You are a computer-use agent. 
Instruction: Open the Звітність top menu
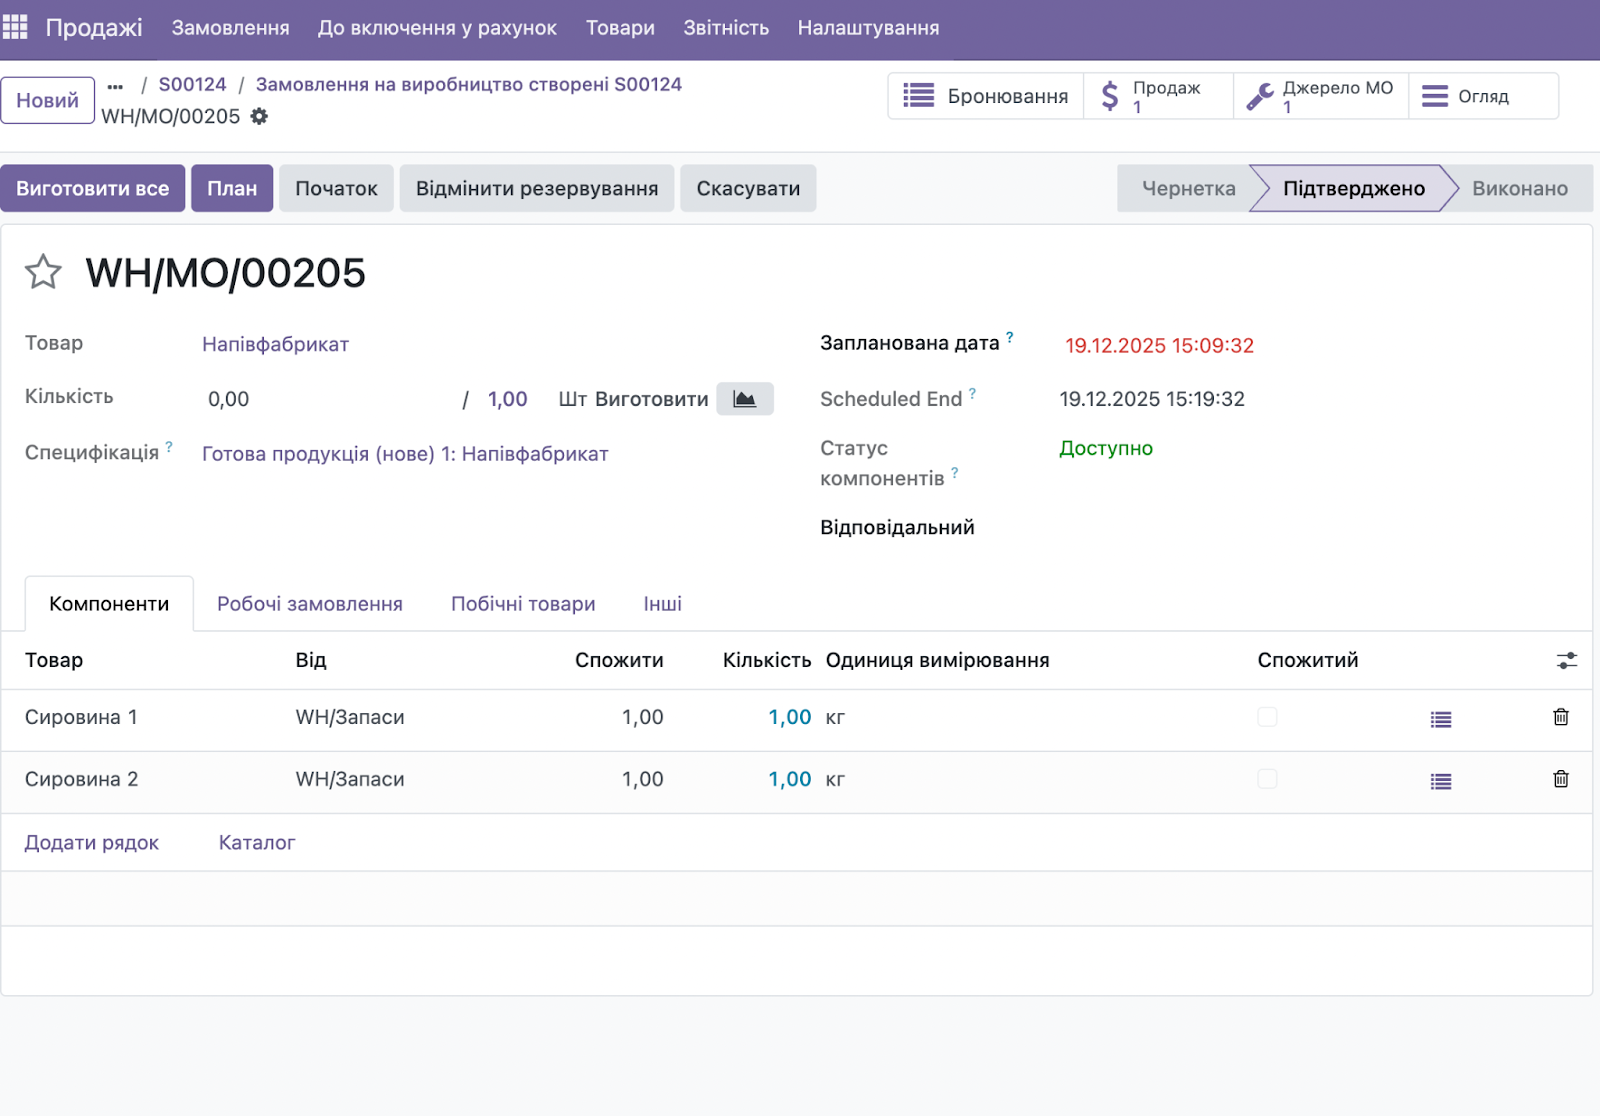click(725, 28)
